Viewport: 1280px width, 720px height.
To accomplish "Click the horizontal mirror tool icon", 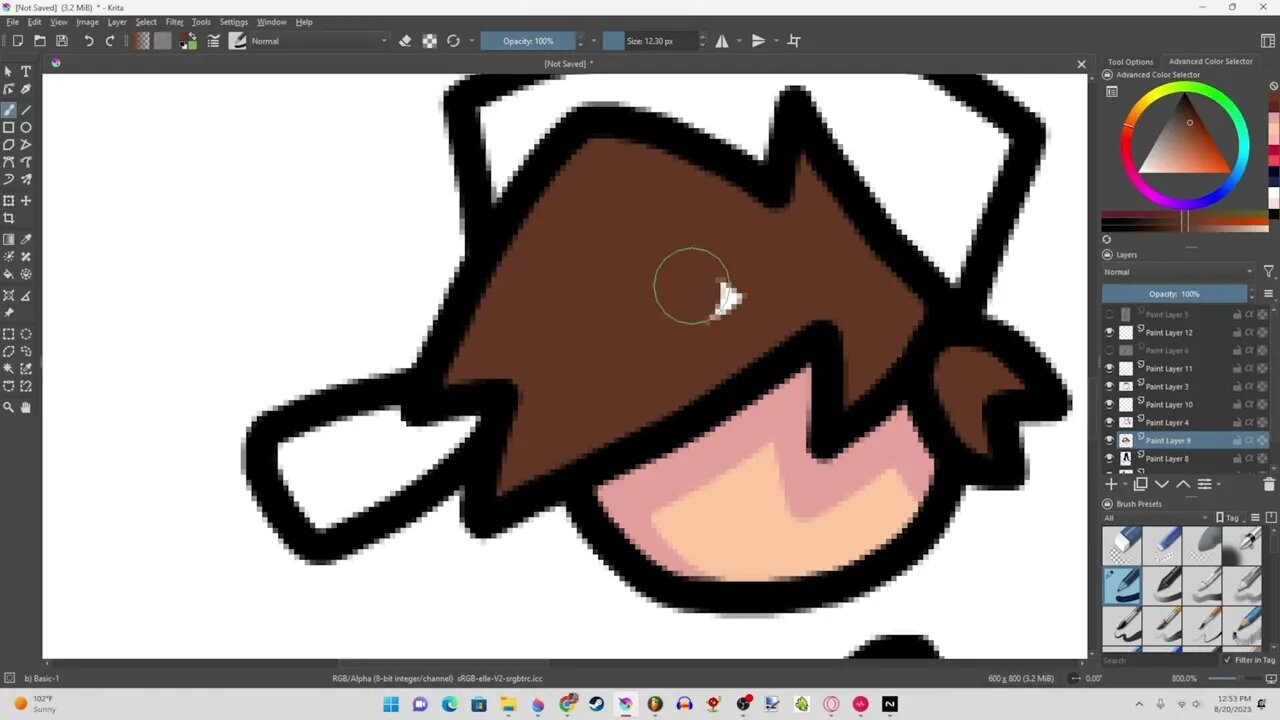I will pos(722,41).
